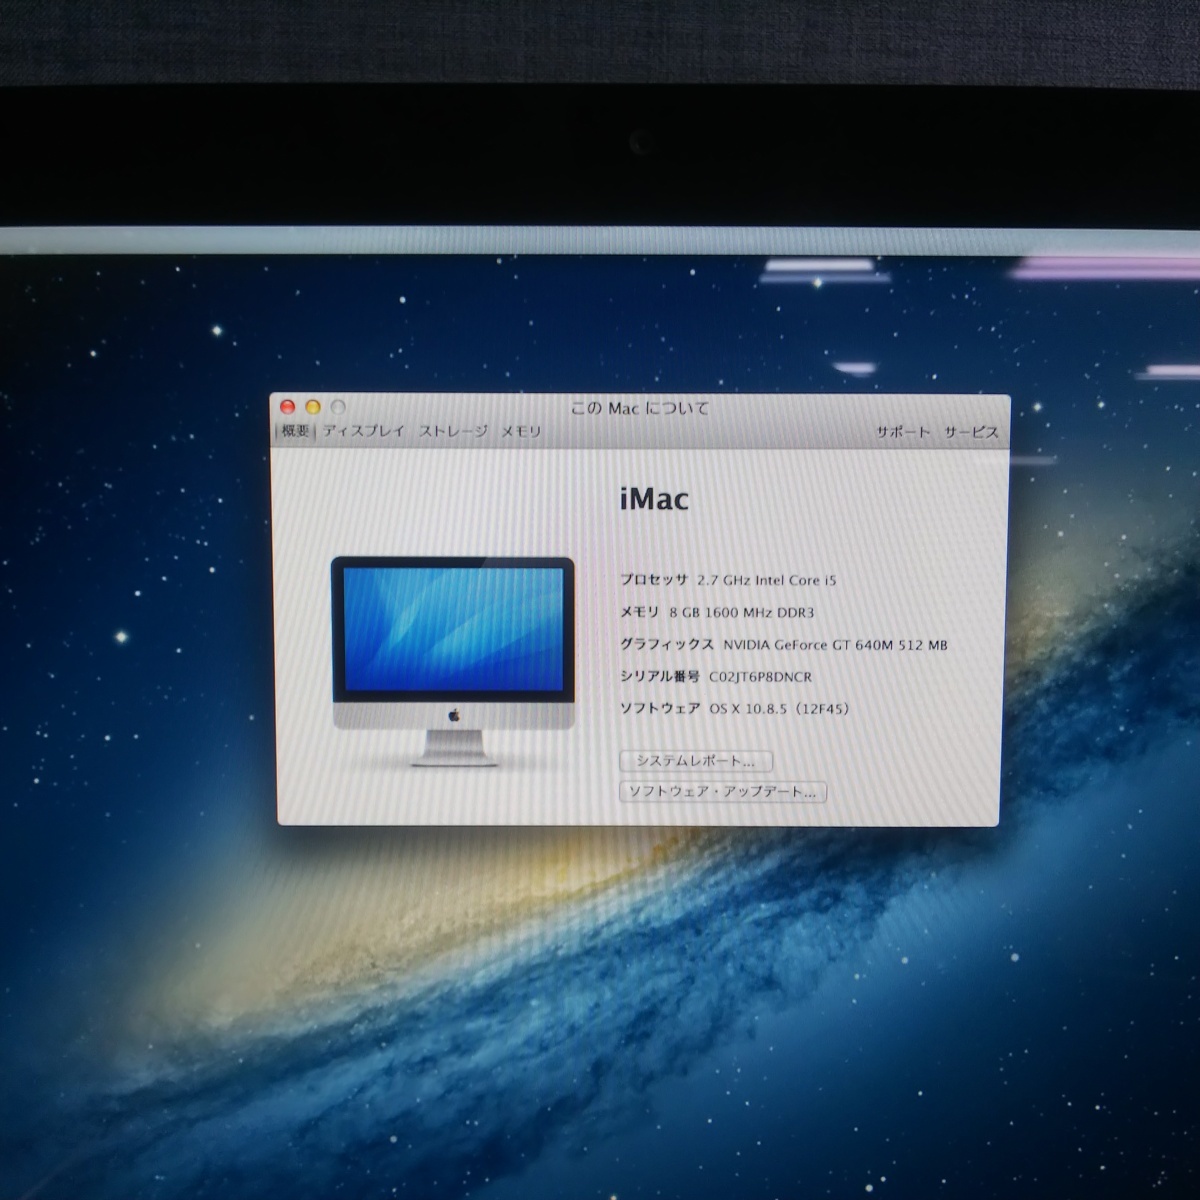This screenshot has height=1200, width=1200.
Task: Open the 概要 tab
Action: pyautogui.click(x=295, y=431)
